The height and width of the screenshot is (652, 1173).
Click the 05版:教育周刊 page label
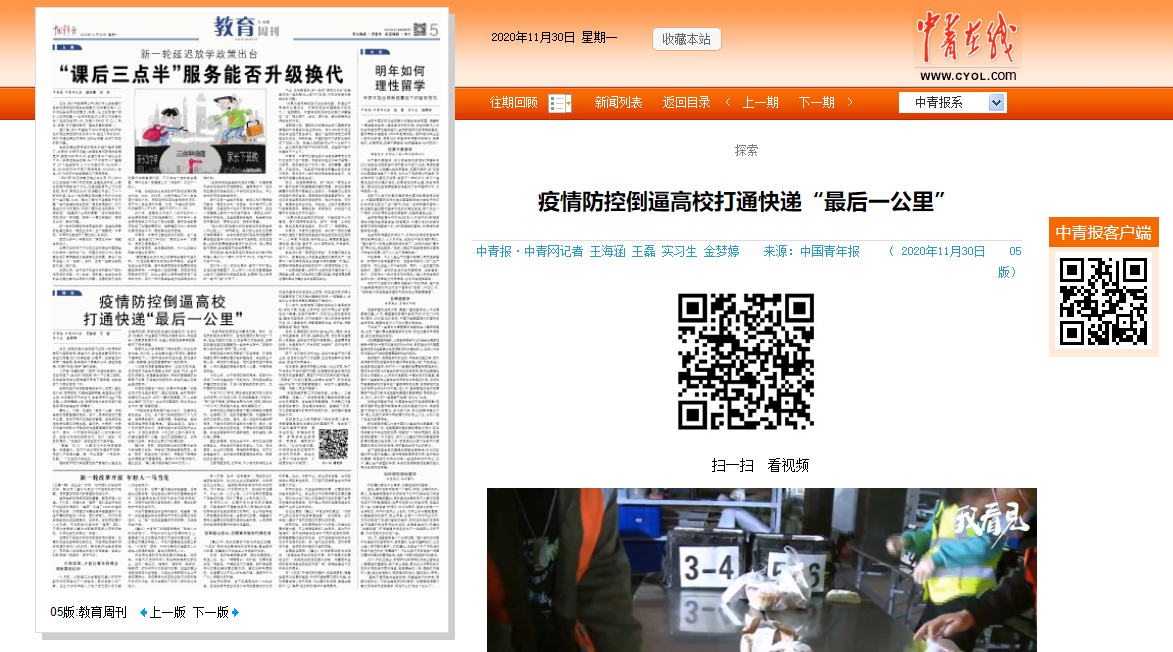click(x=88, y=612)
